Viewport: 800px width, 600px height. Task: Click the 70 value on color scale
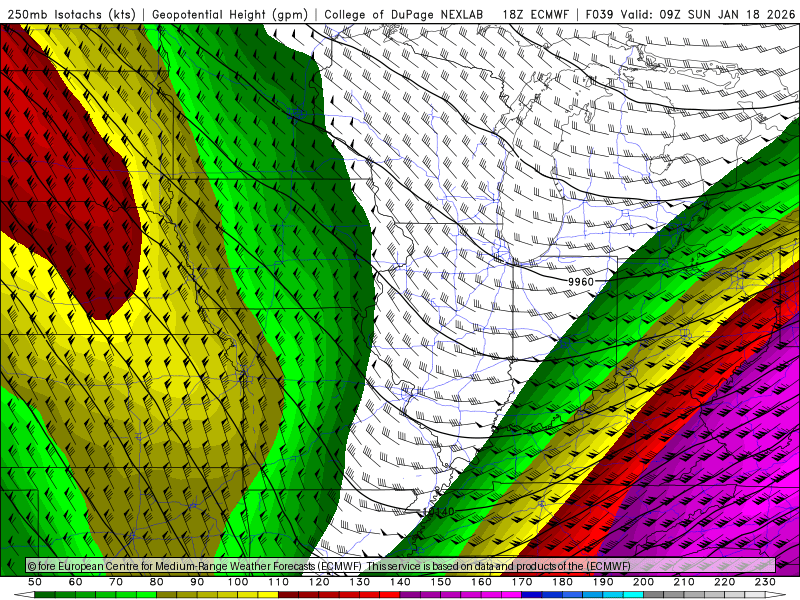116,582
